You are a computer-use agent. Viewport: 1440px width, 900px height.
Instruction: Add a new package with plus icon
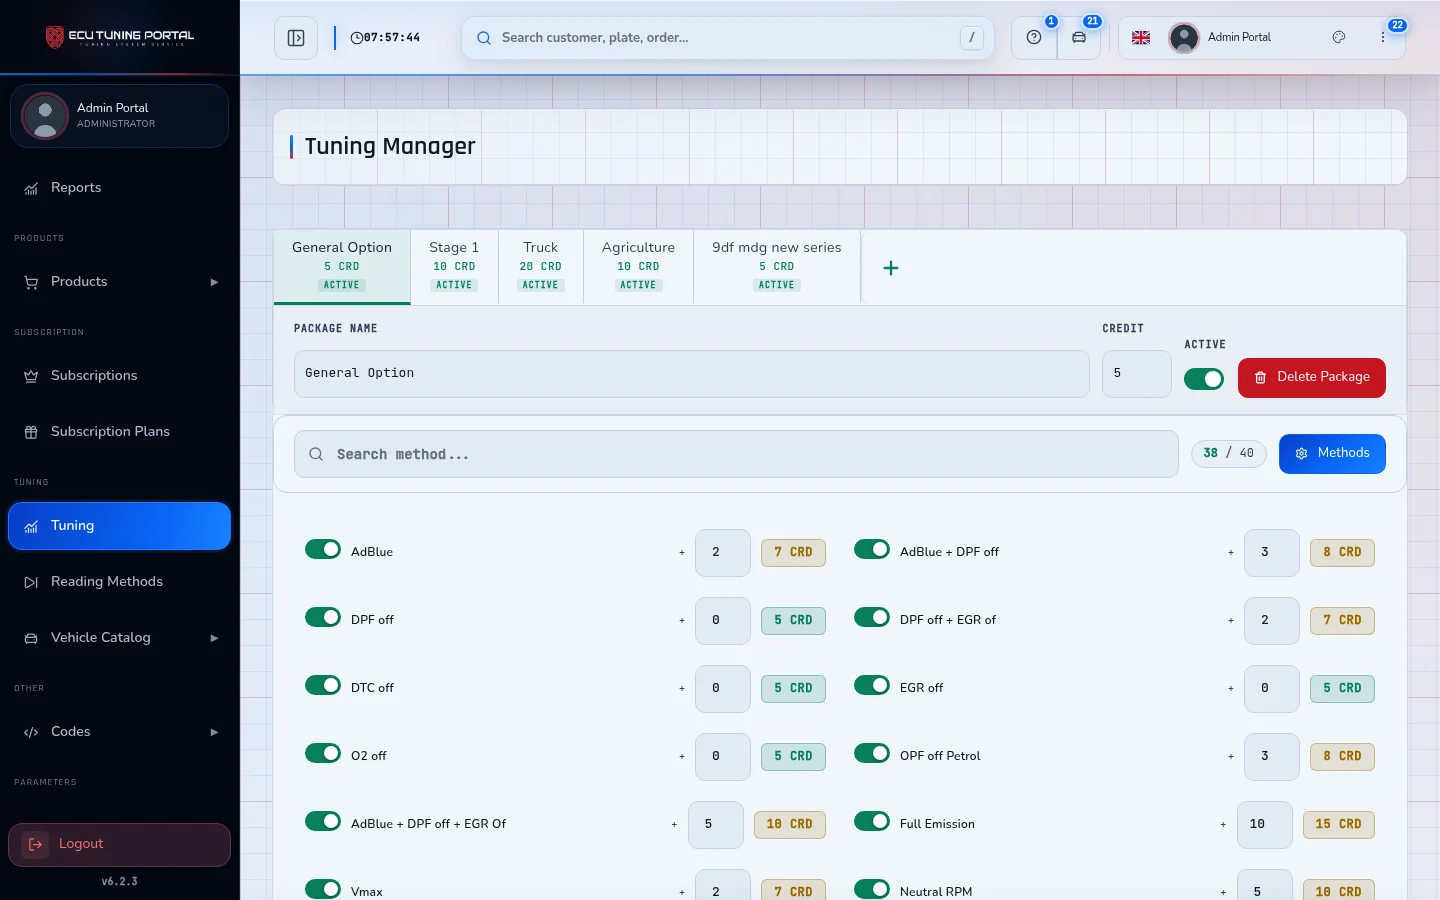pyautogui.click(x=891, y=268)
